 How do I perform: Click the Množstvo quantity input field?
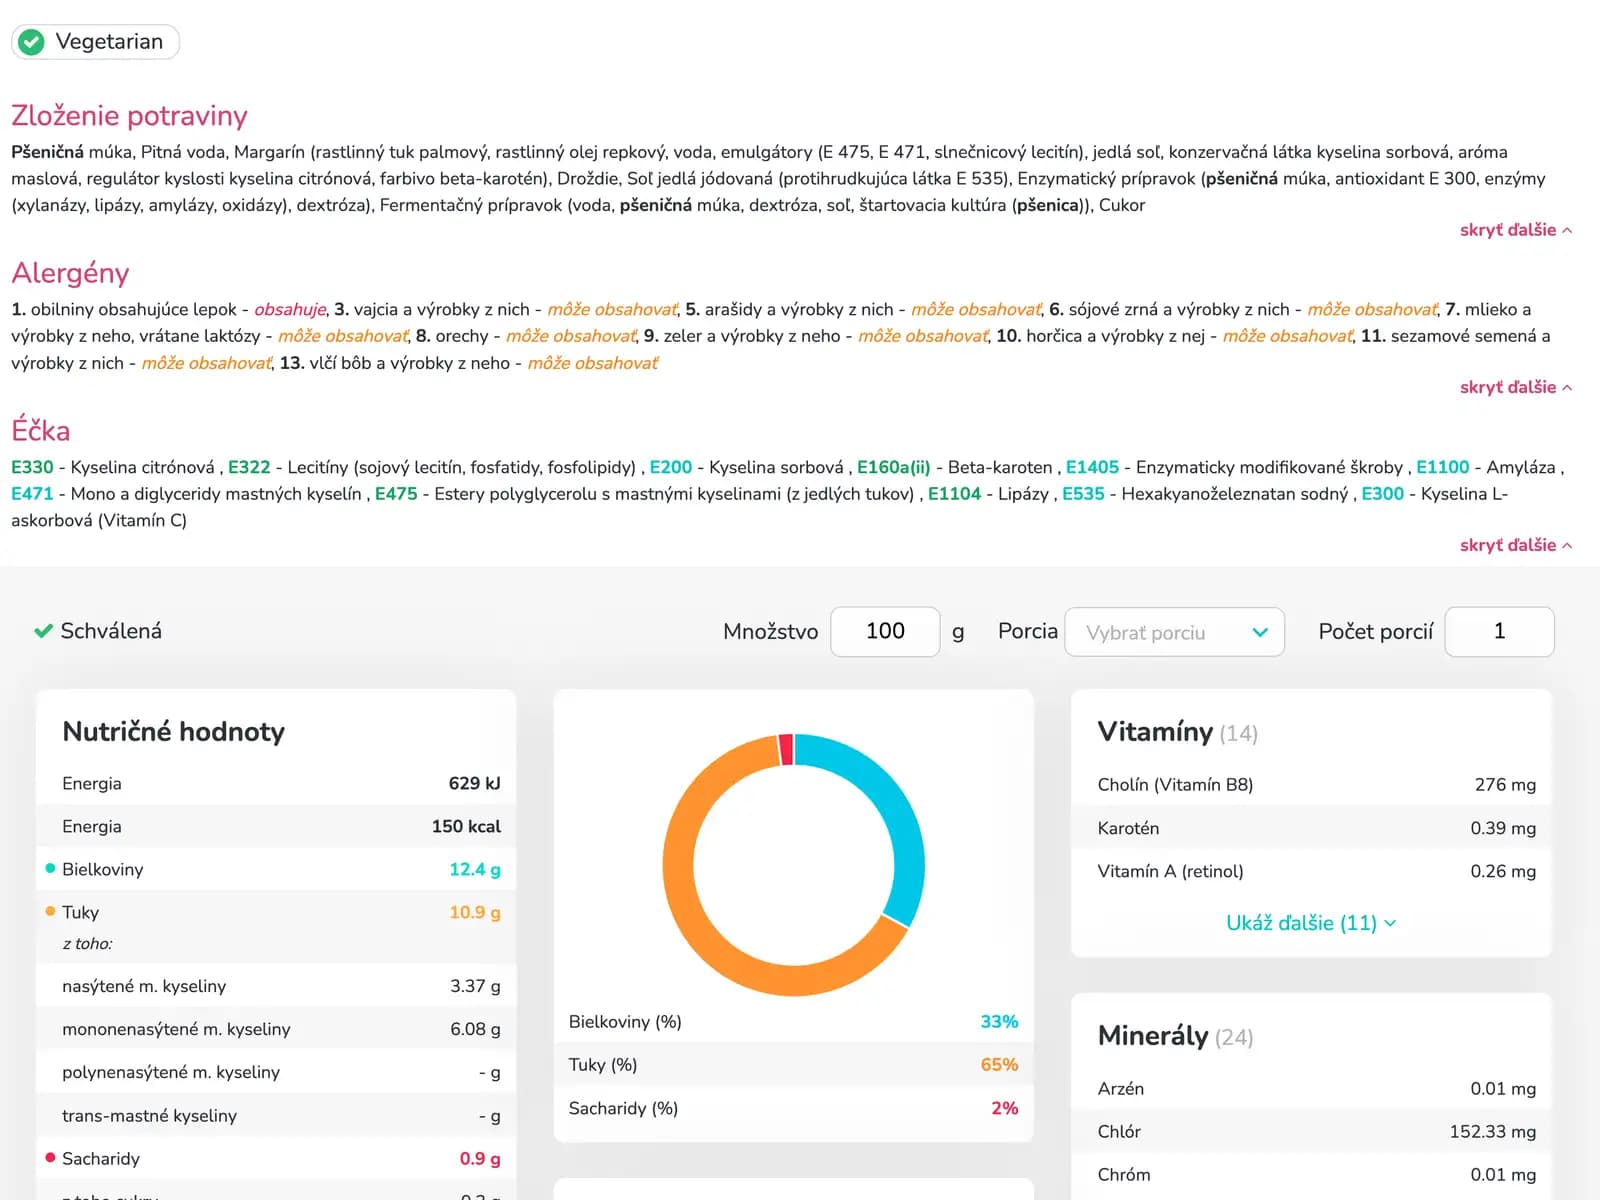[x=885, y=632]
